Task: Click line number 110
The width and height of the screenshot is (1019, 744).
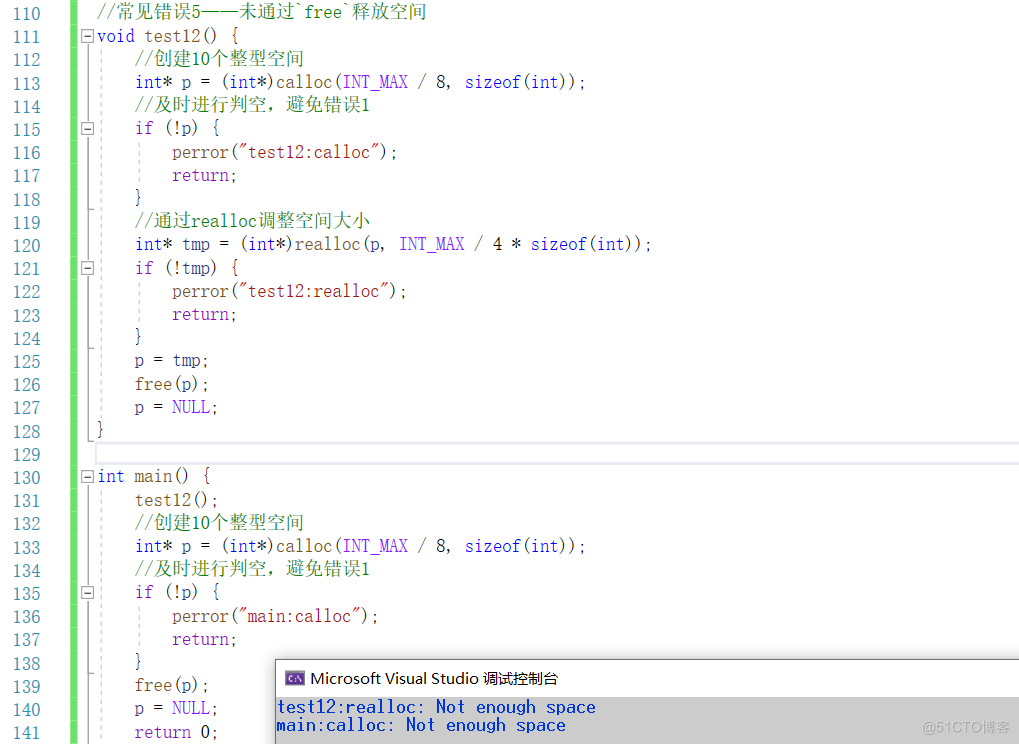Action: (x=27, y=13)
